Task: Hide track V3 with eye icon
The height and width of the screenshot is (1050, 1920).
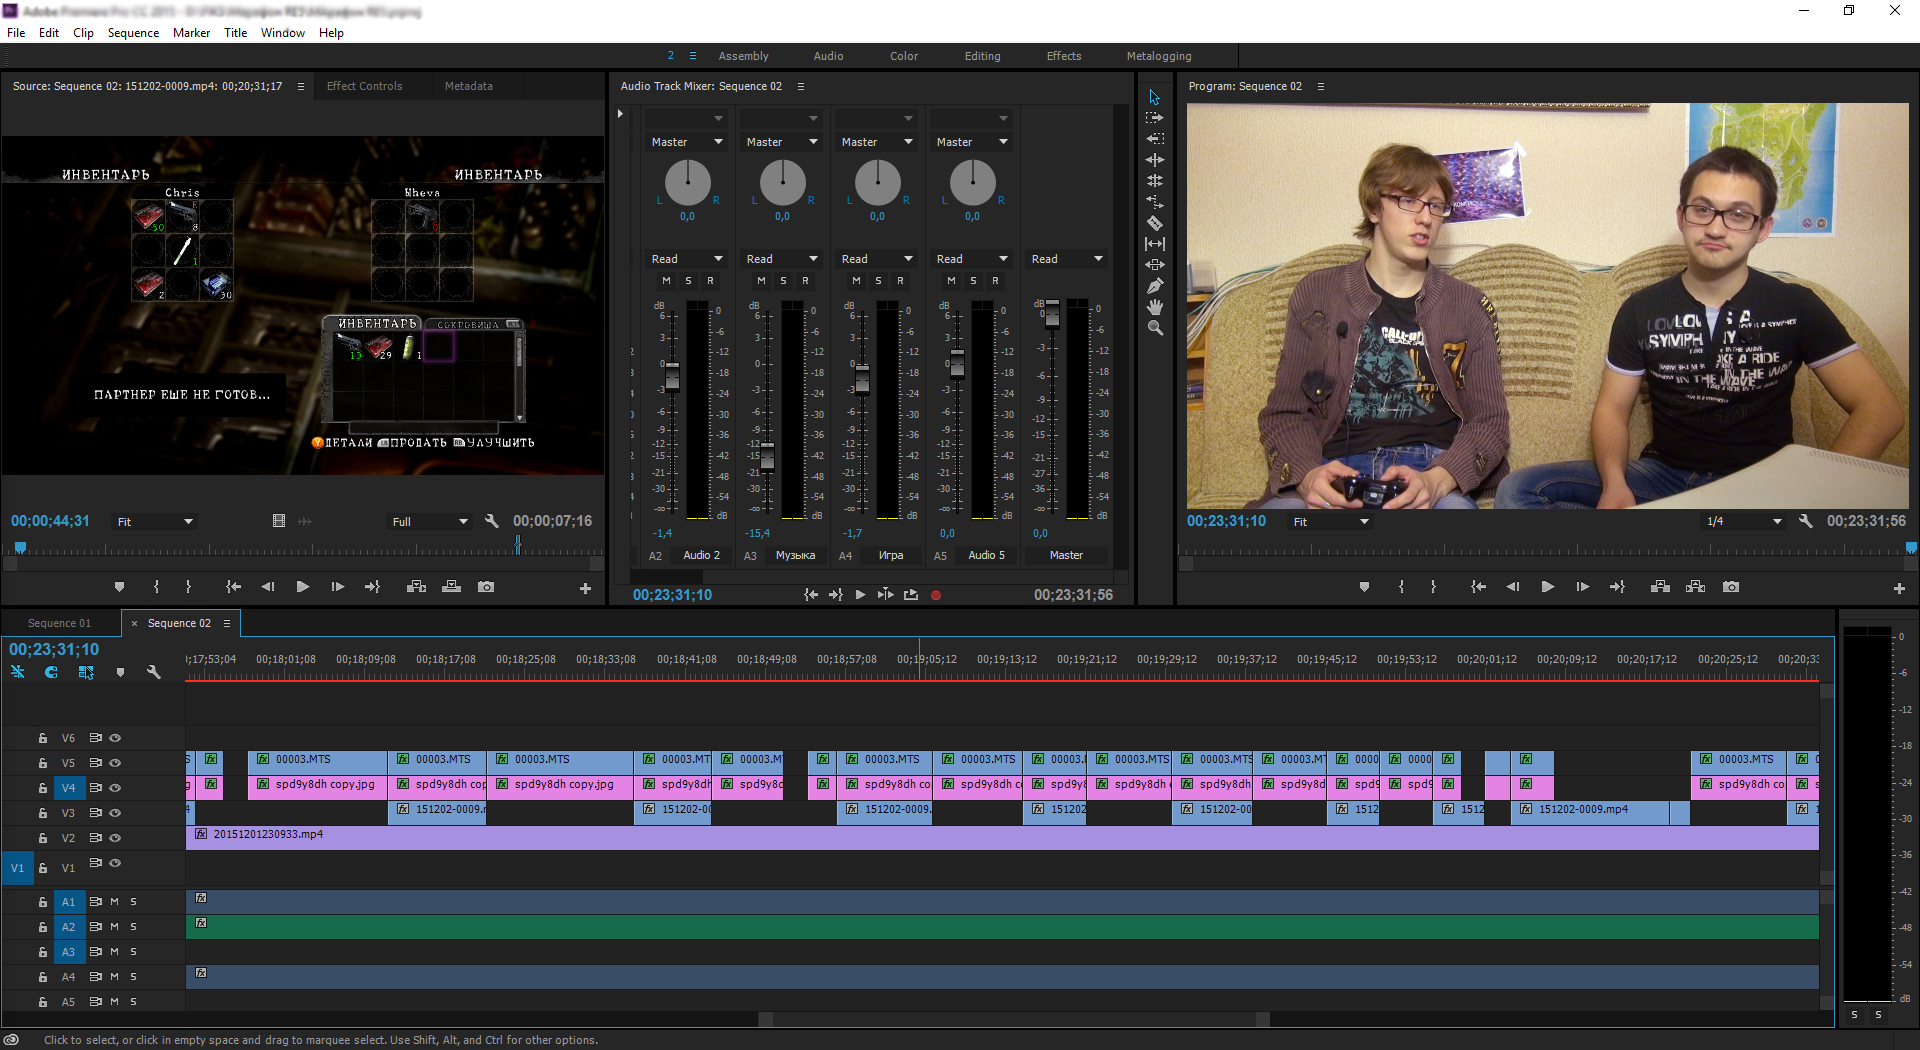Action: [115, 813]
